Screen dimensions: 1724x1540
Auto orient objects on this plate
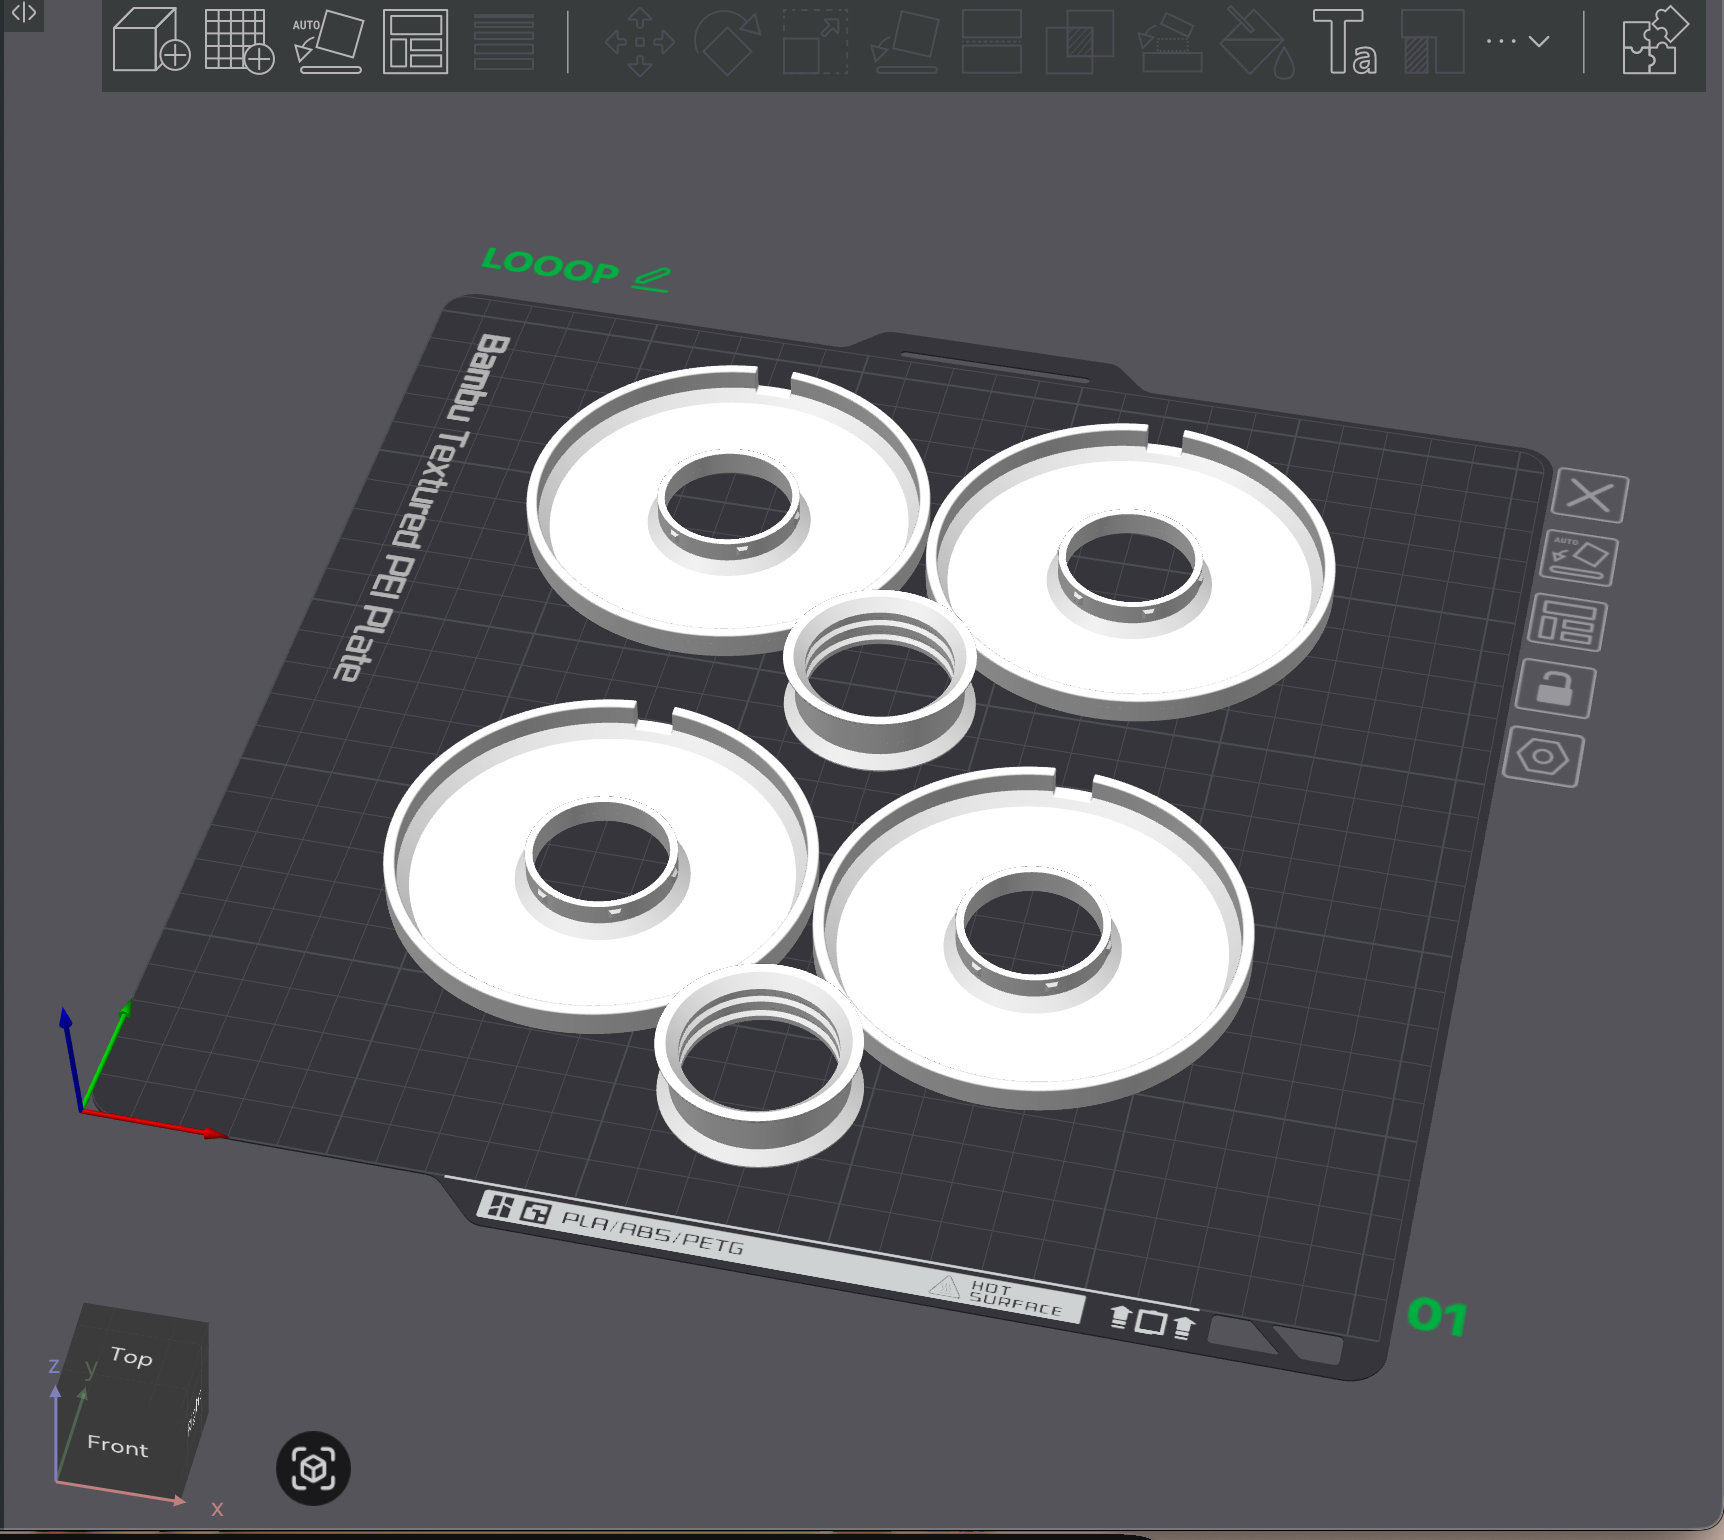1578,559
